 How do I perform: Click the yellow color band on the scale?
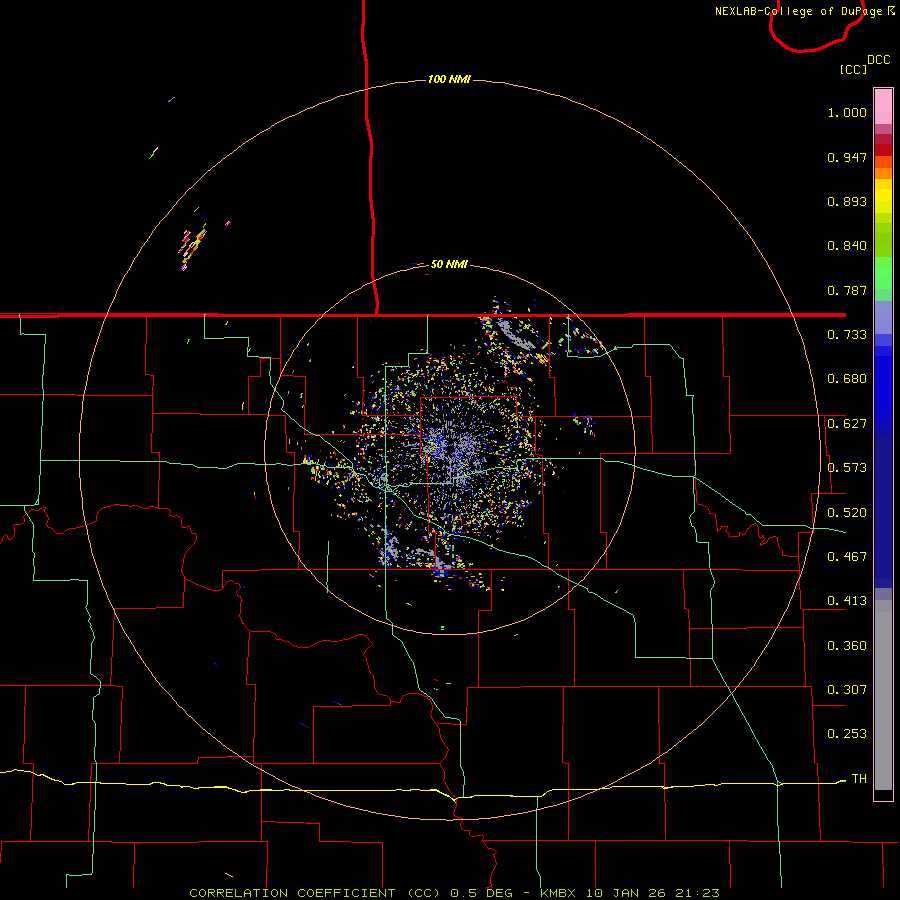pos(883,196)
